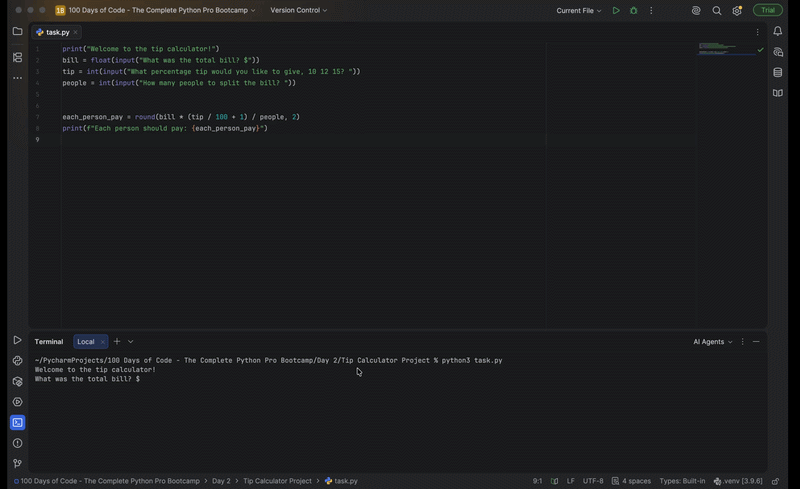Click the AI Assistant spiral icon in toolbar
The image size is (800, 489).
696,10
